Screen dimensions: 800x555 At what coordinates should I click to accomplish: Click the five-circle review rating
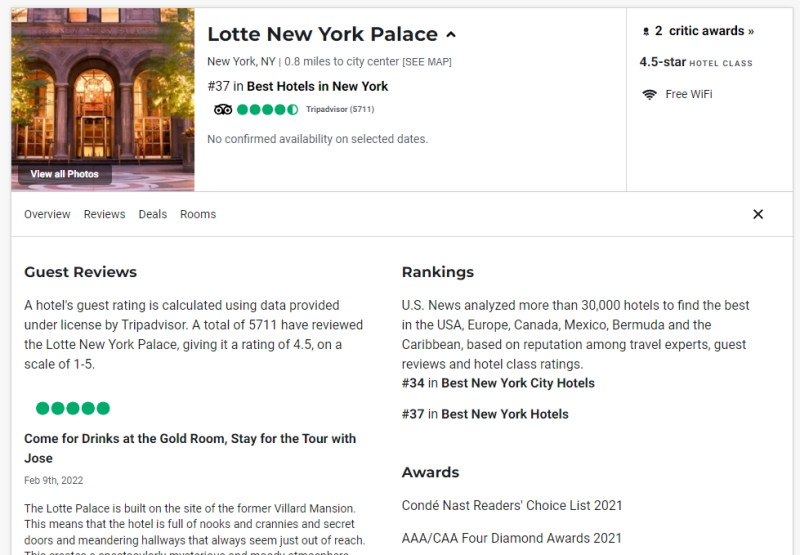[x=72, y=408]
